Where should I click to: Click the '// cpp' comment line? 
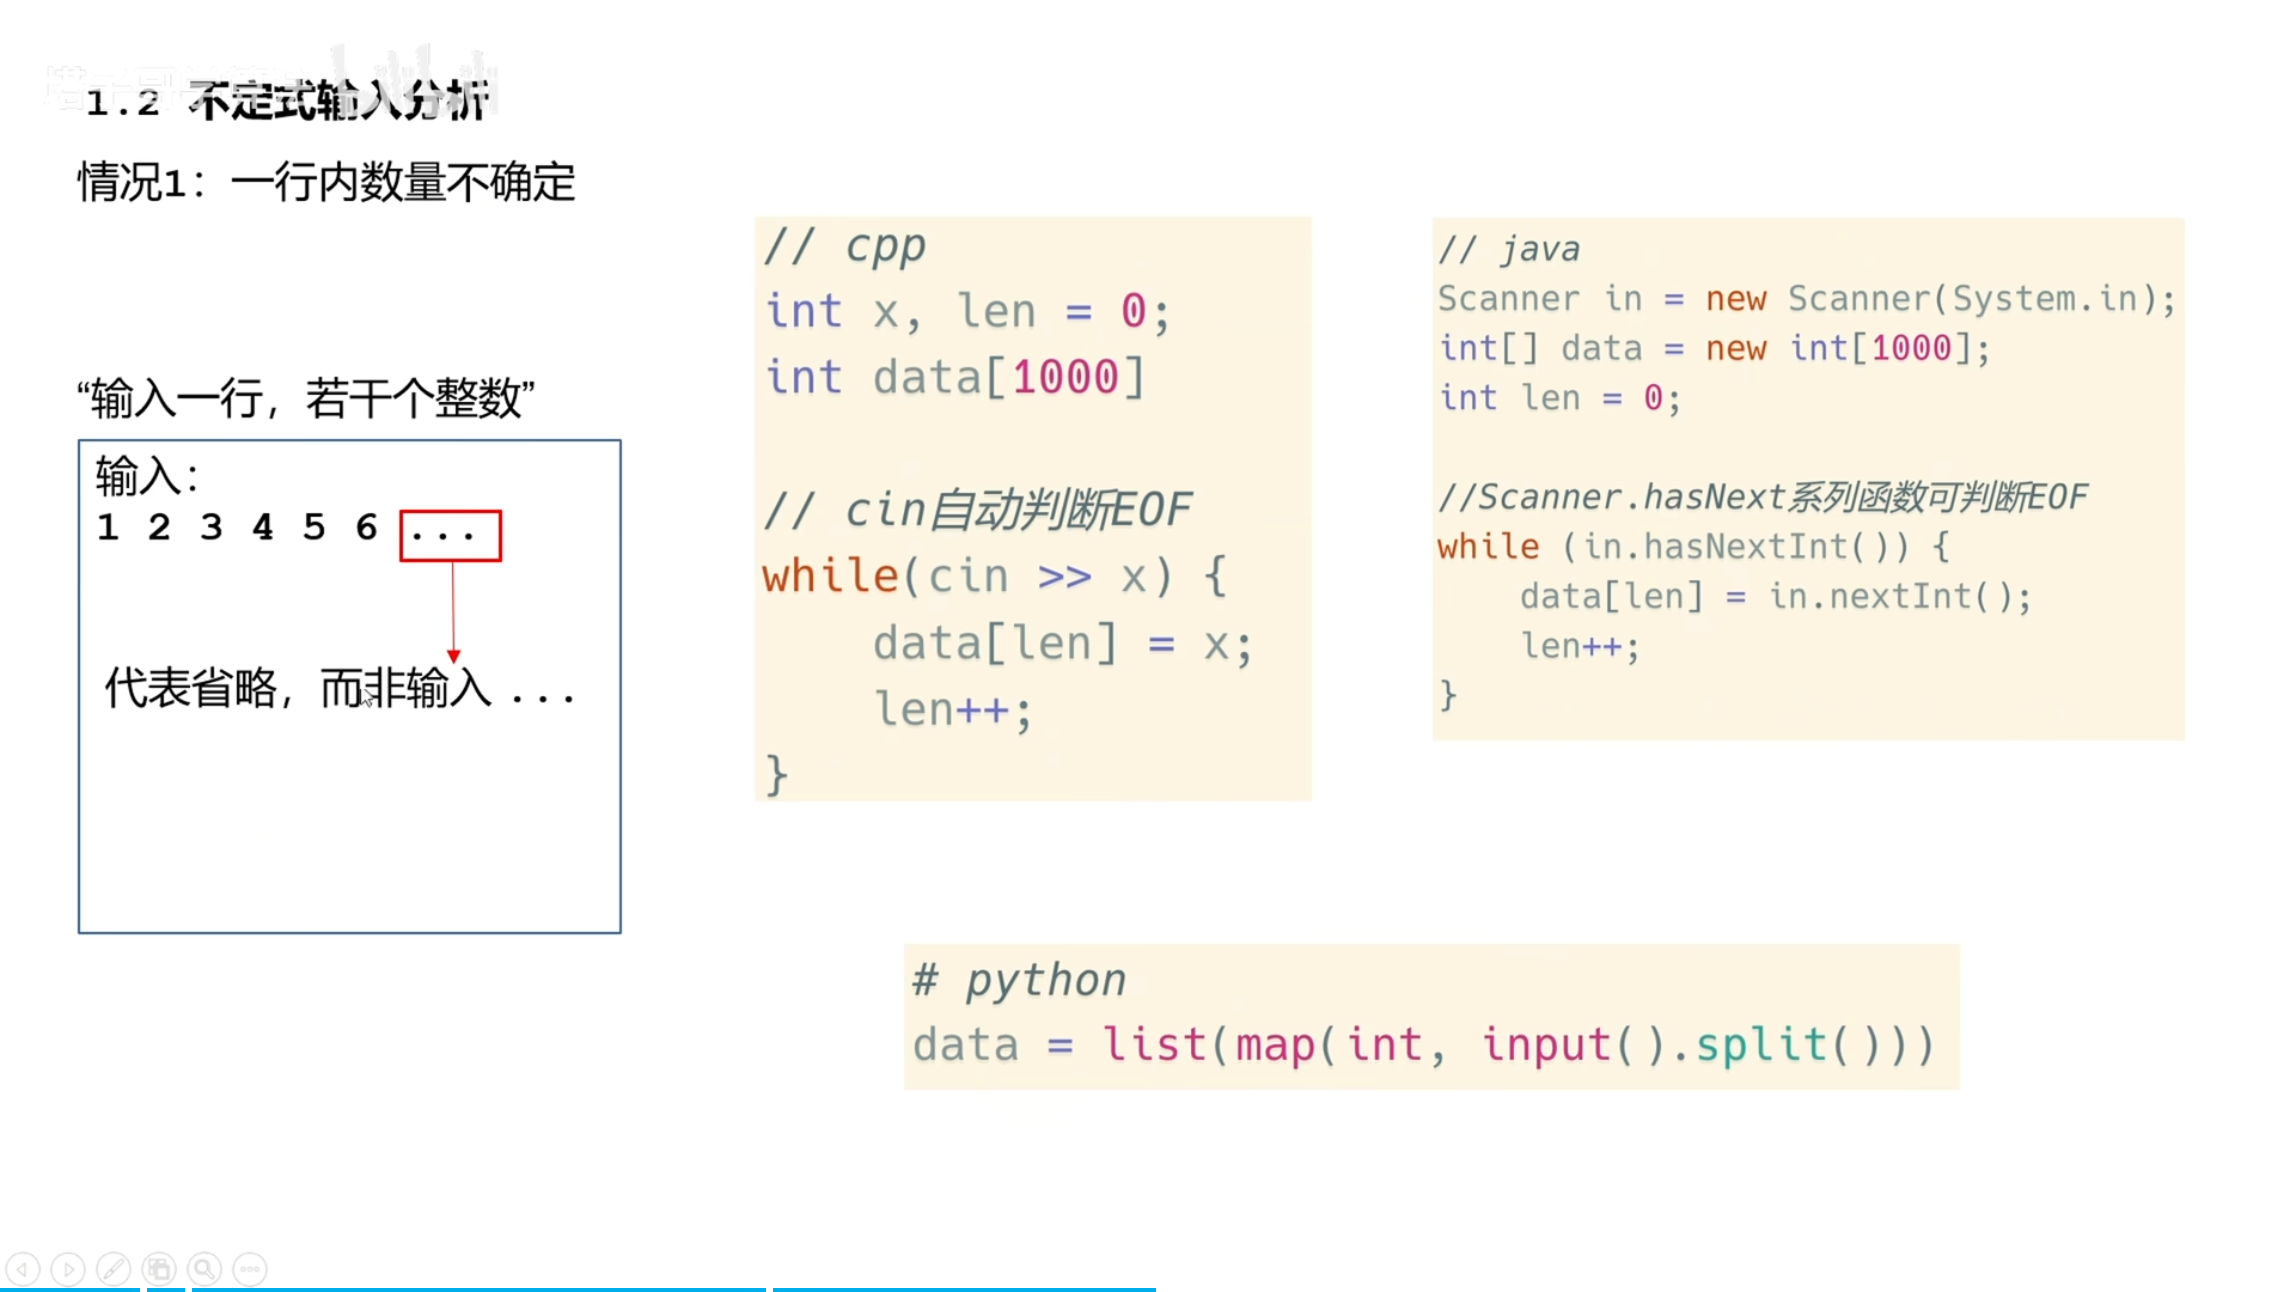[x=845, y=246]
